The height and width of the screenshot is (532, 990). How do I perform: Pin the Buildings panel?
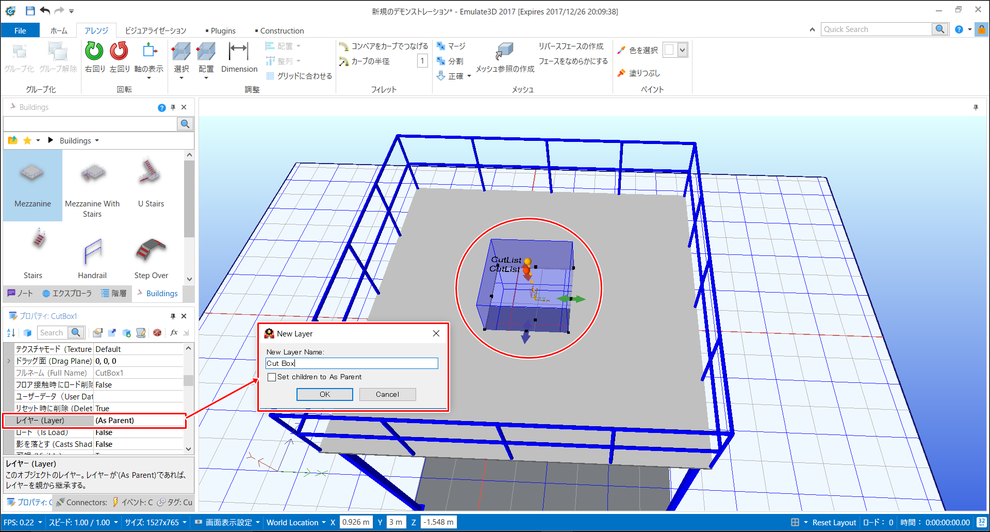(173, 107)
